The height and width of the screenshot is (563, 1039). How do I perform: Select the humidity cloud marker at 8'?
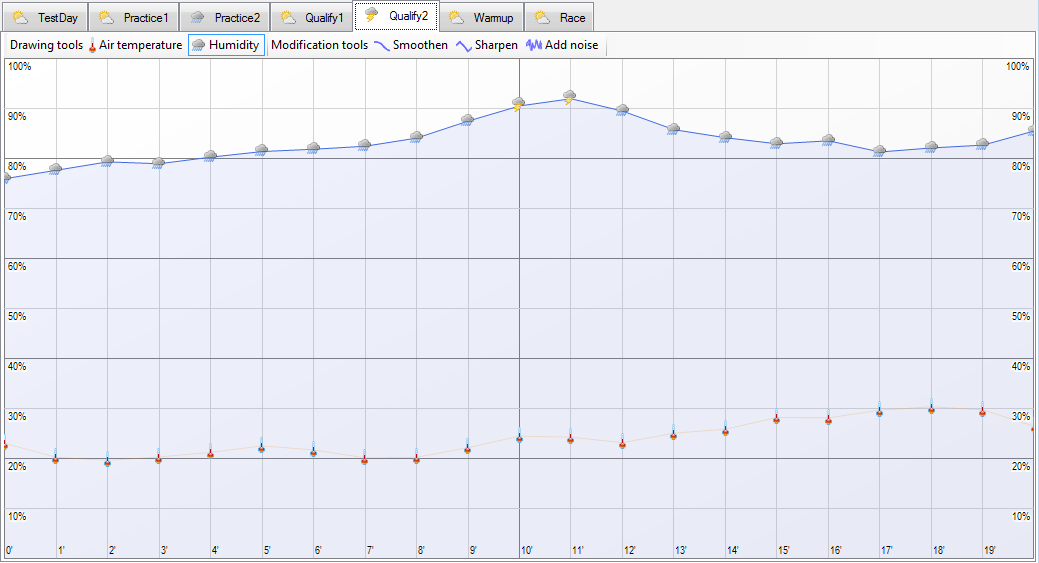coord(416,137)
